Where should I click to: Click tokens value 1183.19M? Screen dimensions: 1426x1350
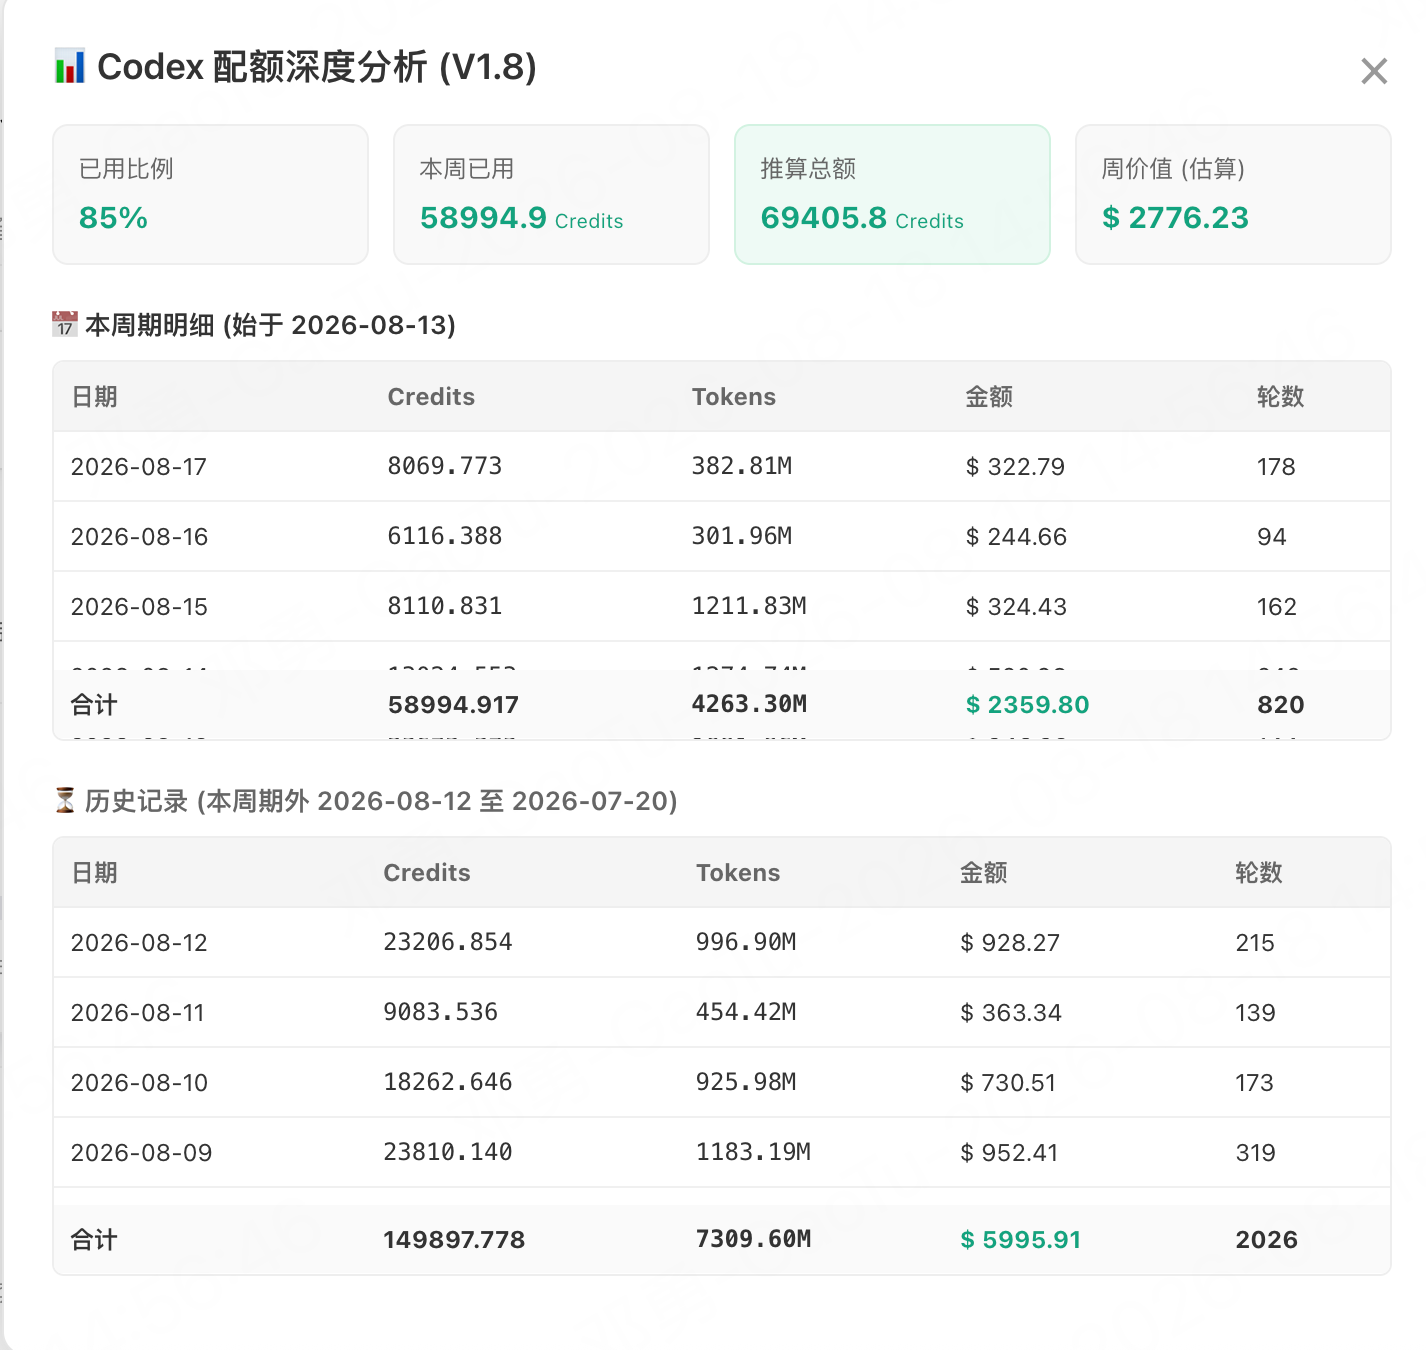tap(753, 1152)
